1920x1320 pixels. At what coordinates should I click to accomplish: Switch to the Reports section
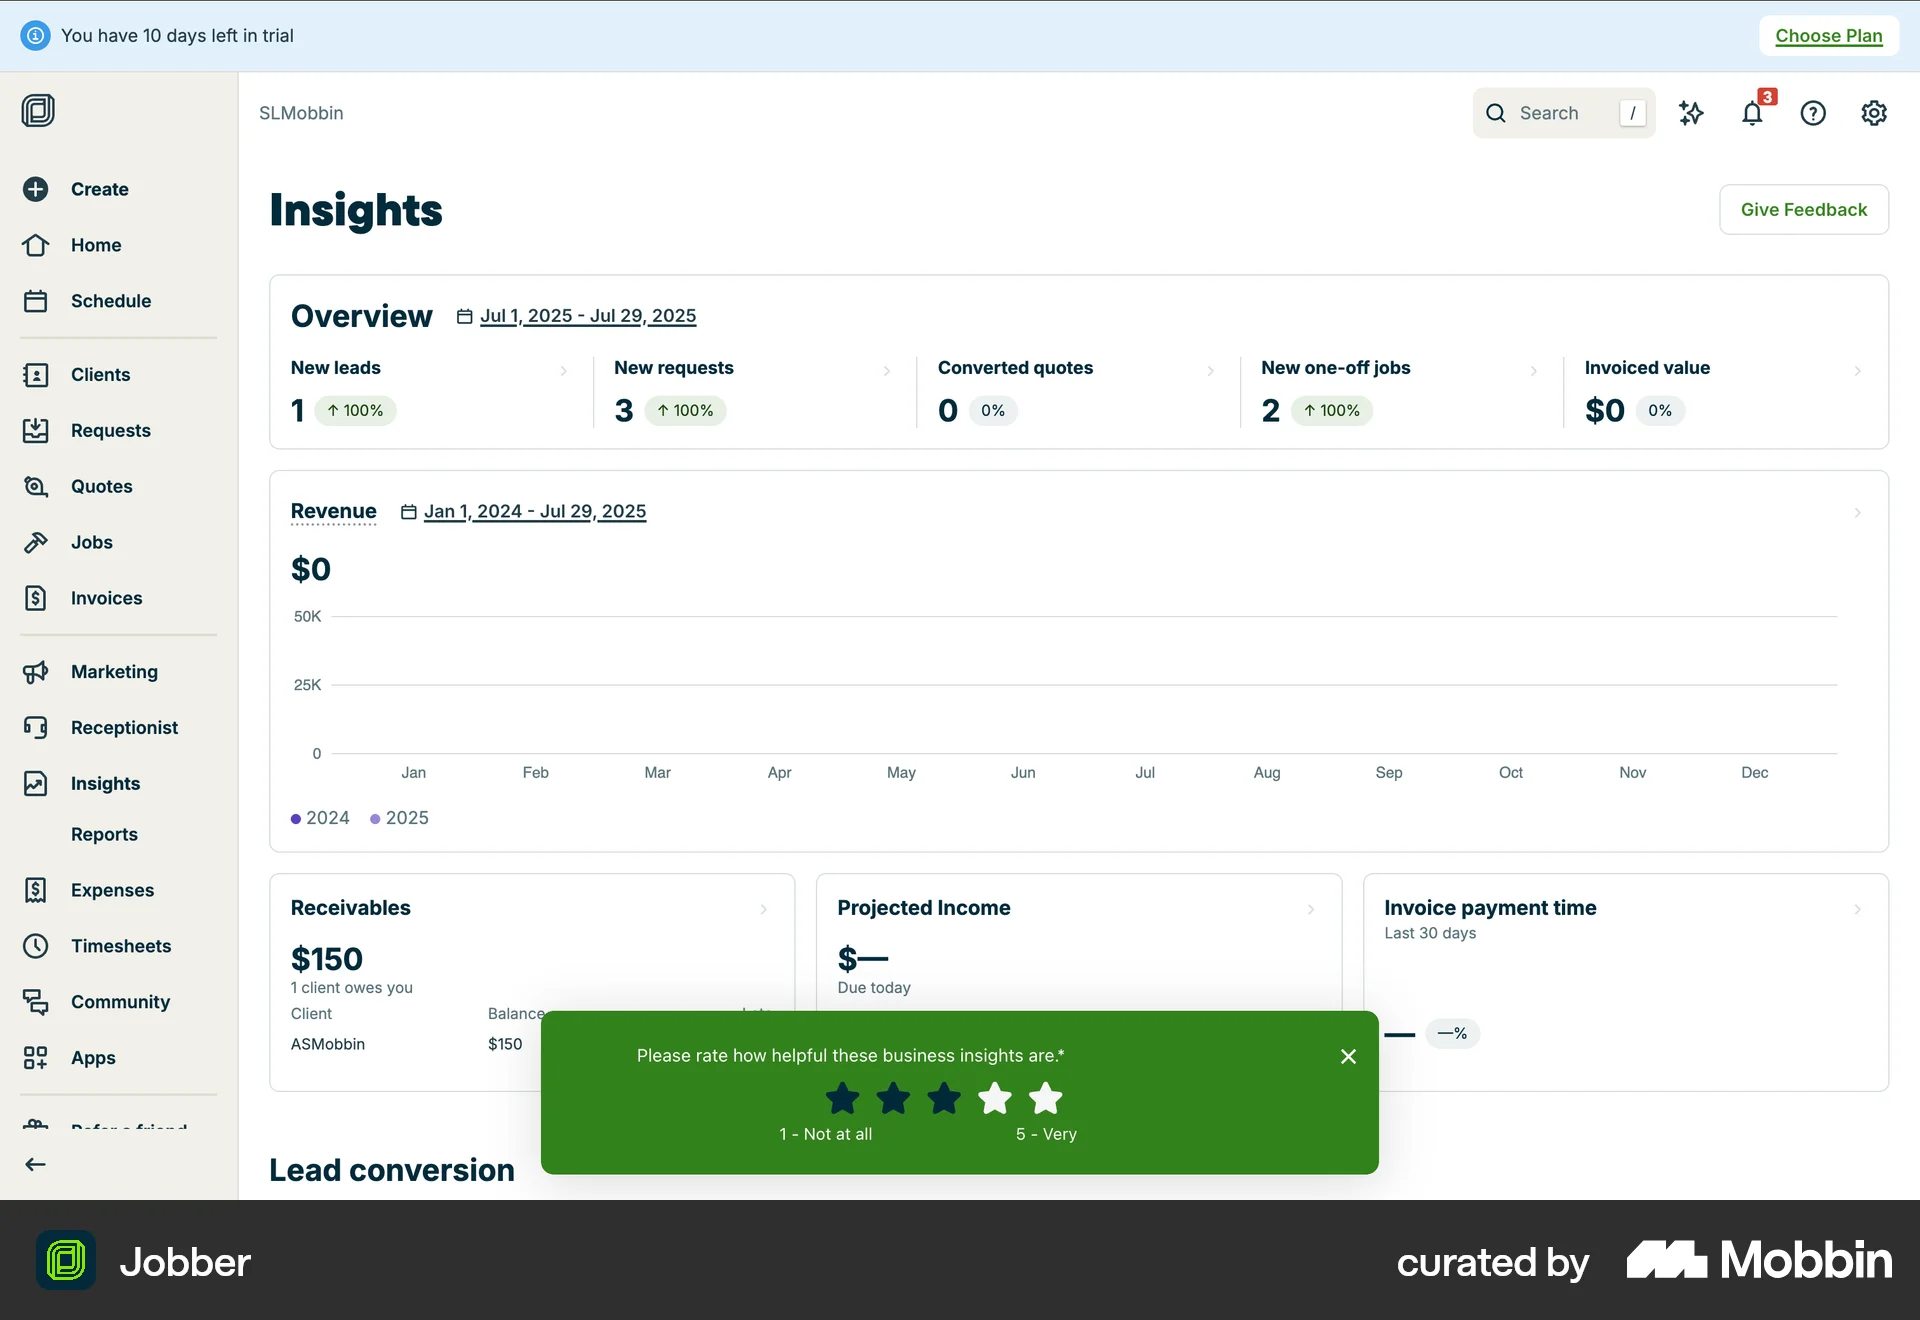point(103,834)
